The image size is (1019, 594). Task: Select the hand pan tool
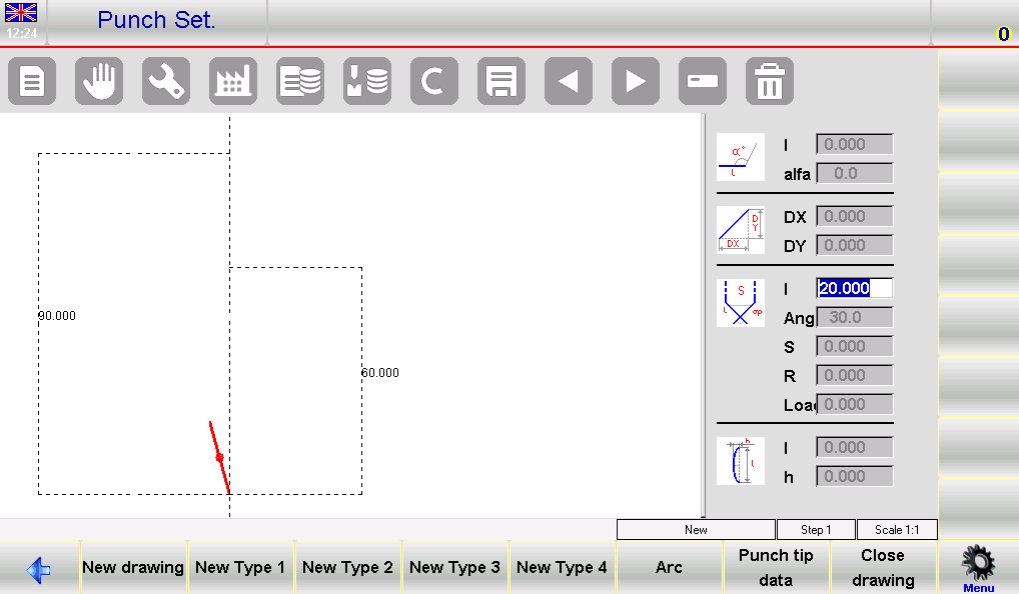(98, 81)
